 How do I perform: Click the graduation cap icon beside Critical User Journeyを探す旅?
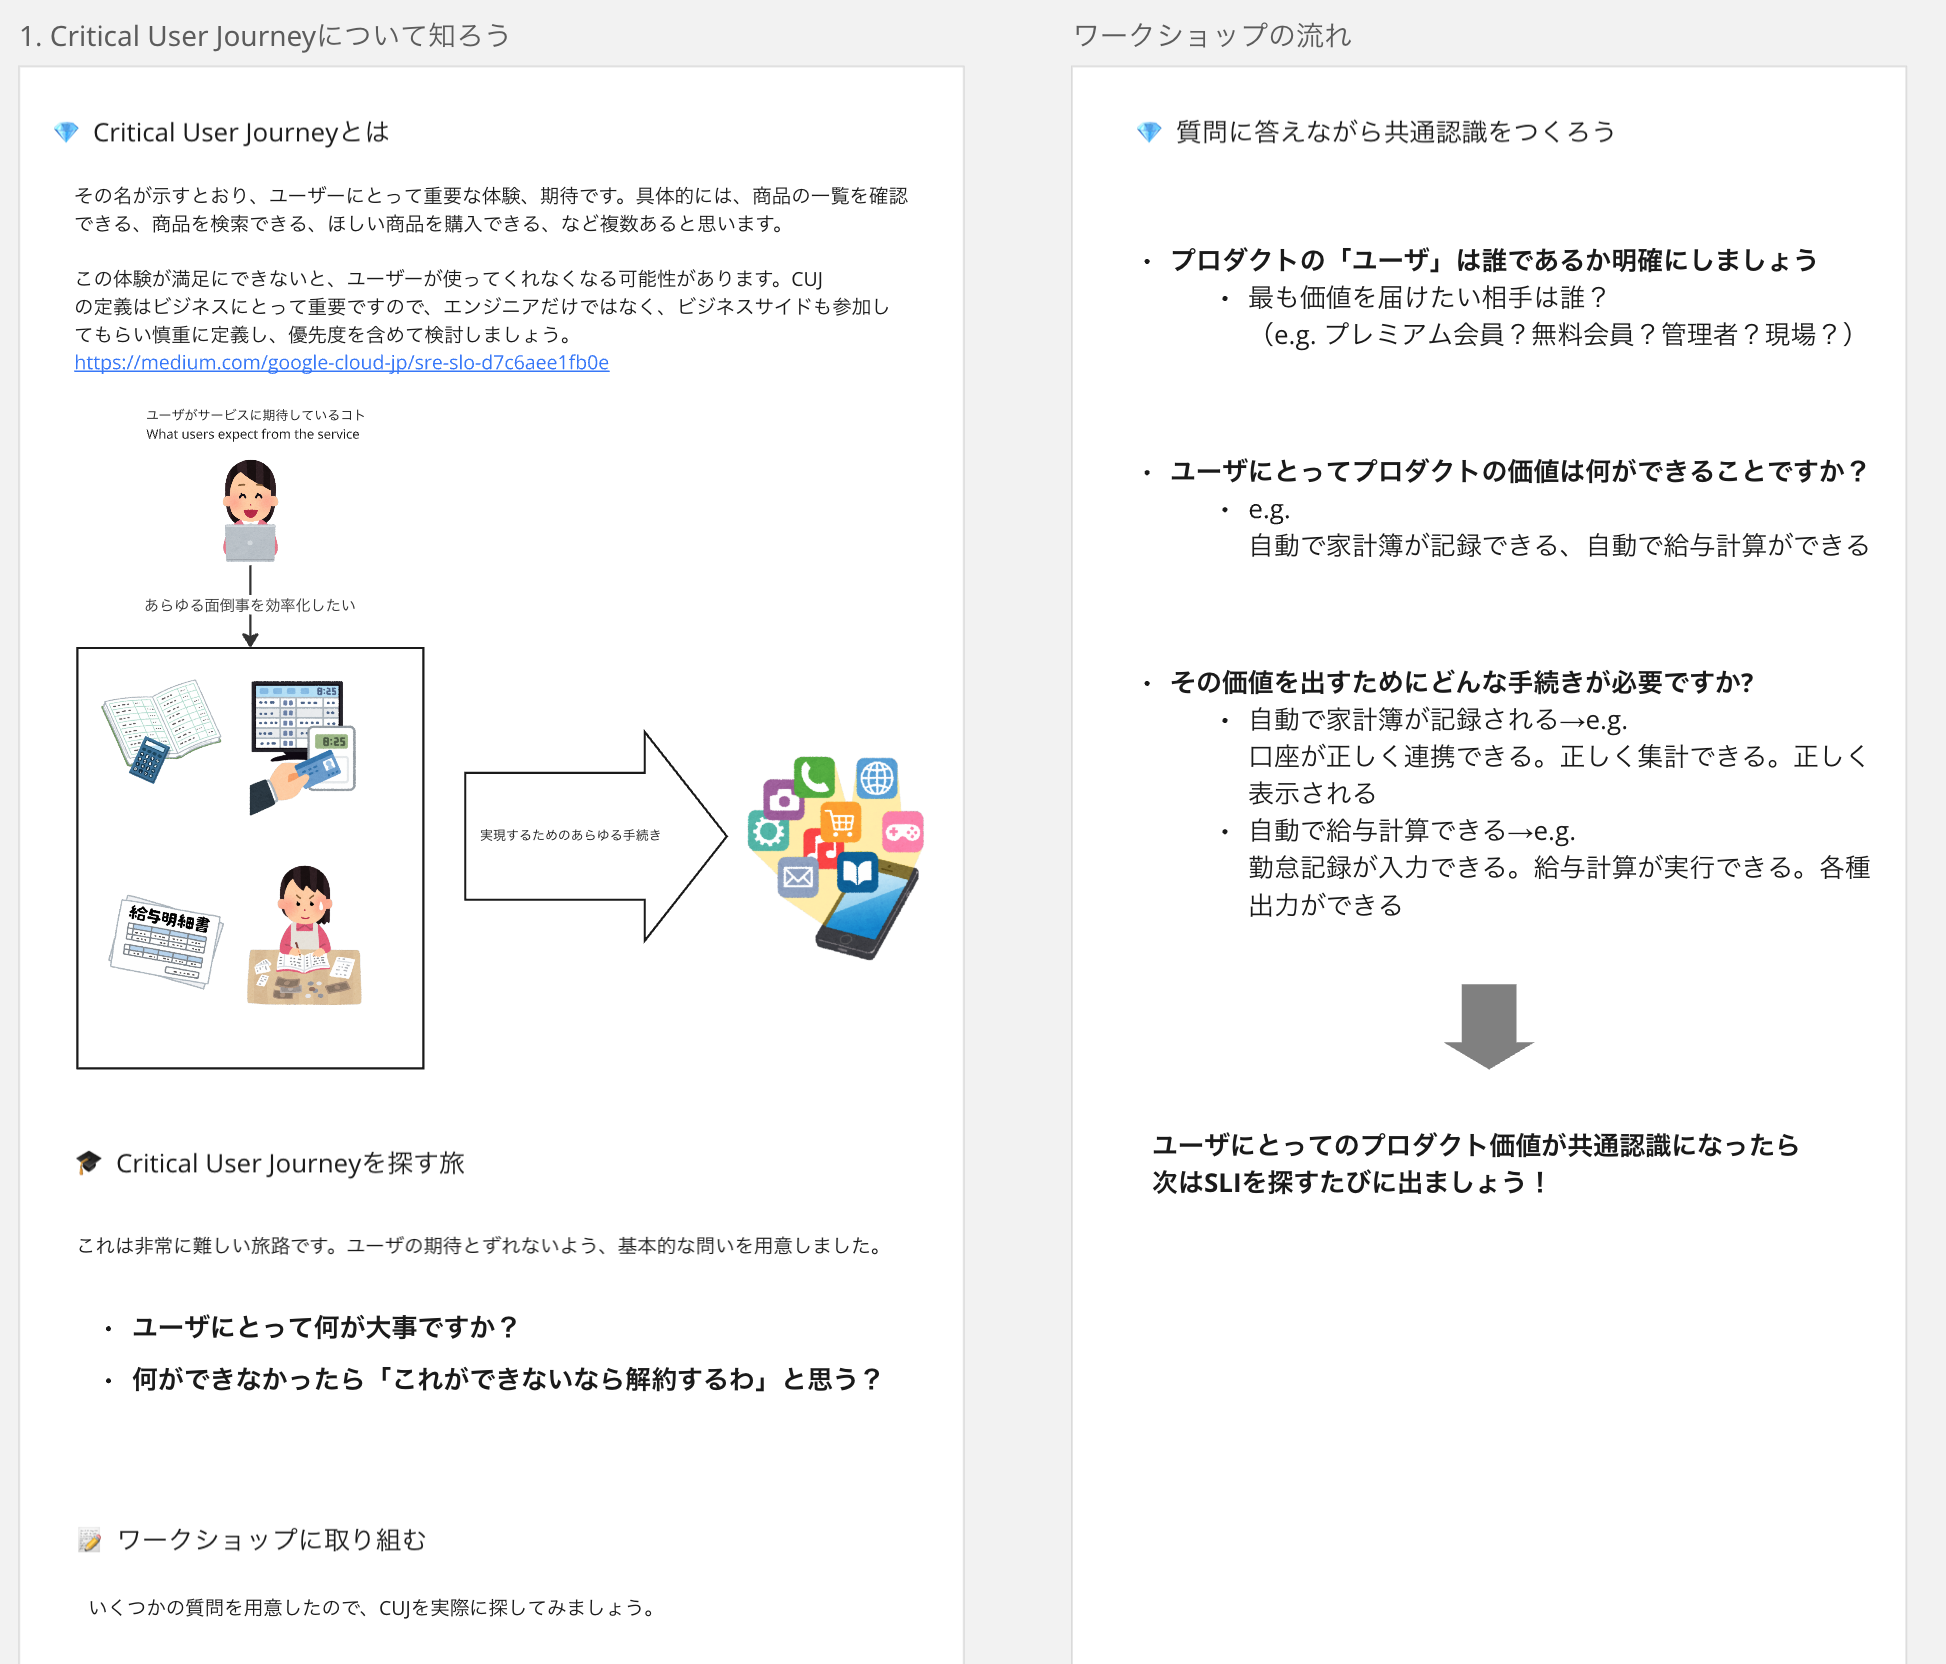click(x=89, y=1162)
